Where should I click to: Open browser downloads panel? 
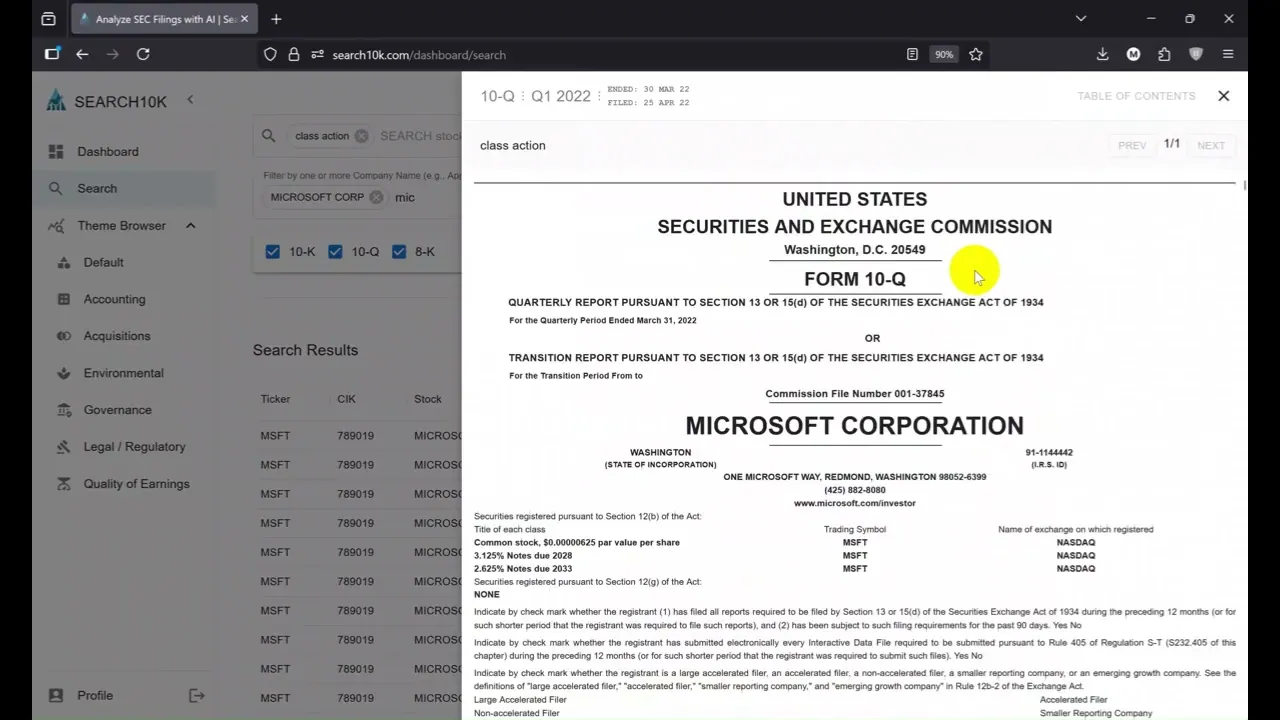point(1102,54)
